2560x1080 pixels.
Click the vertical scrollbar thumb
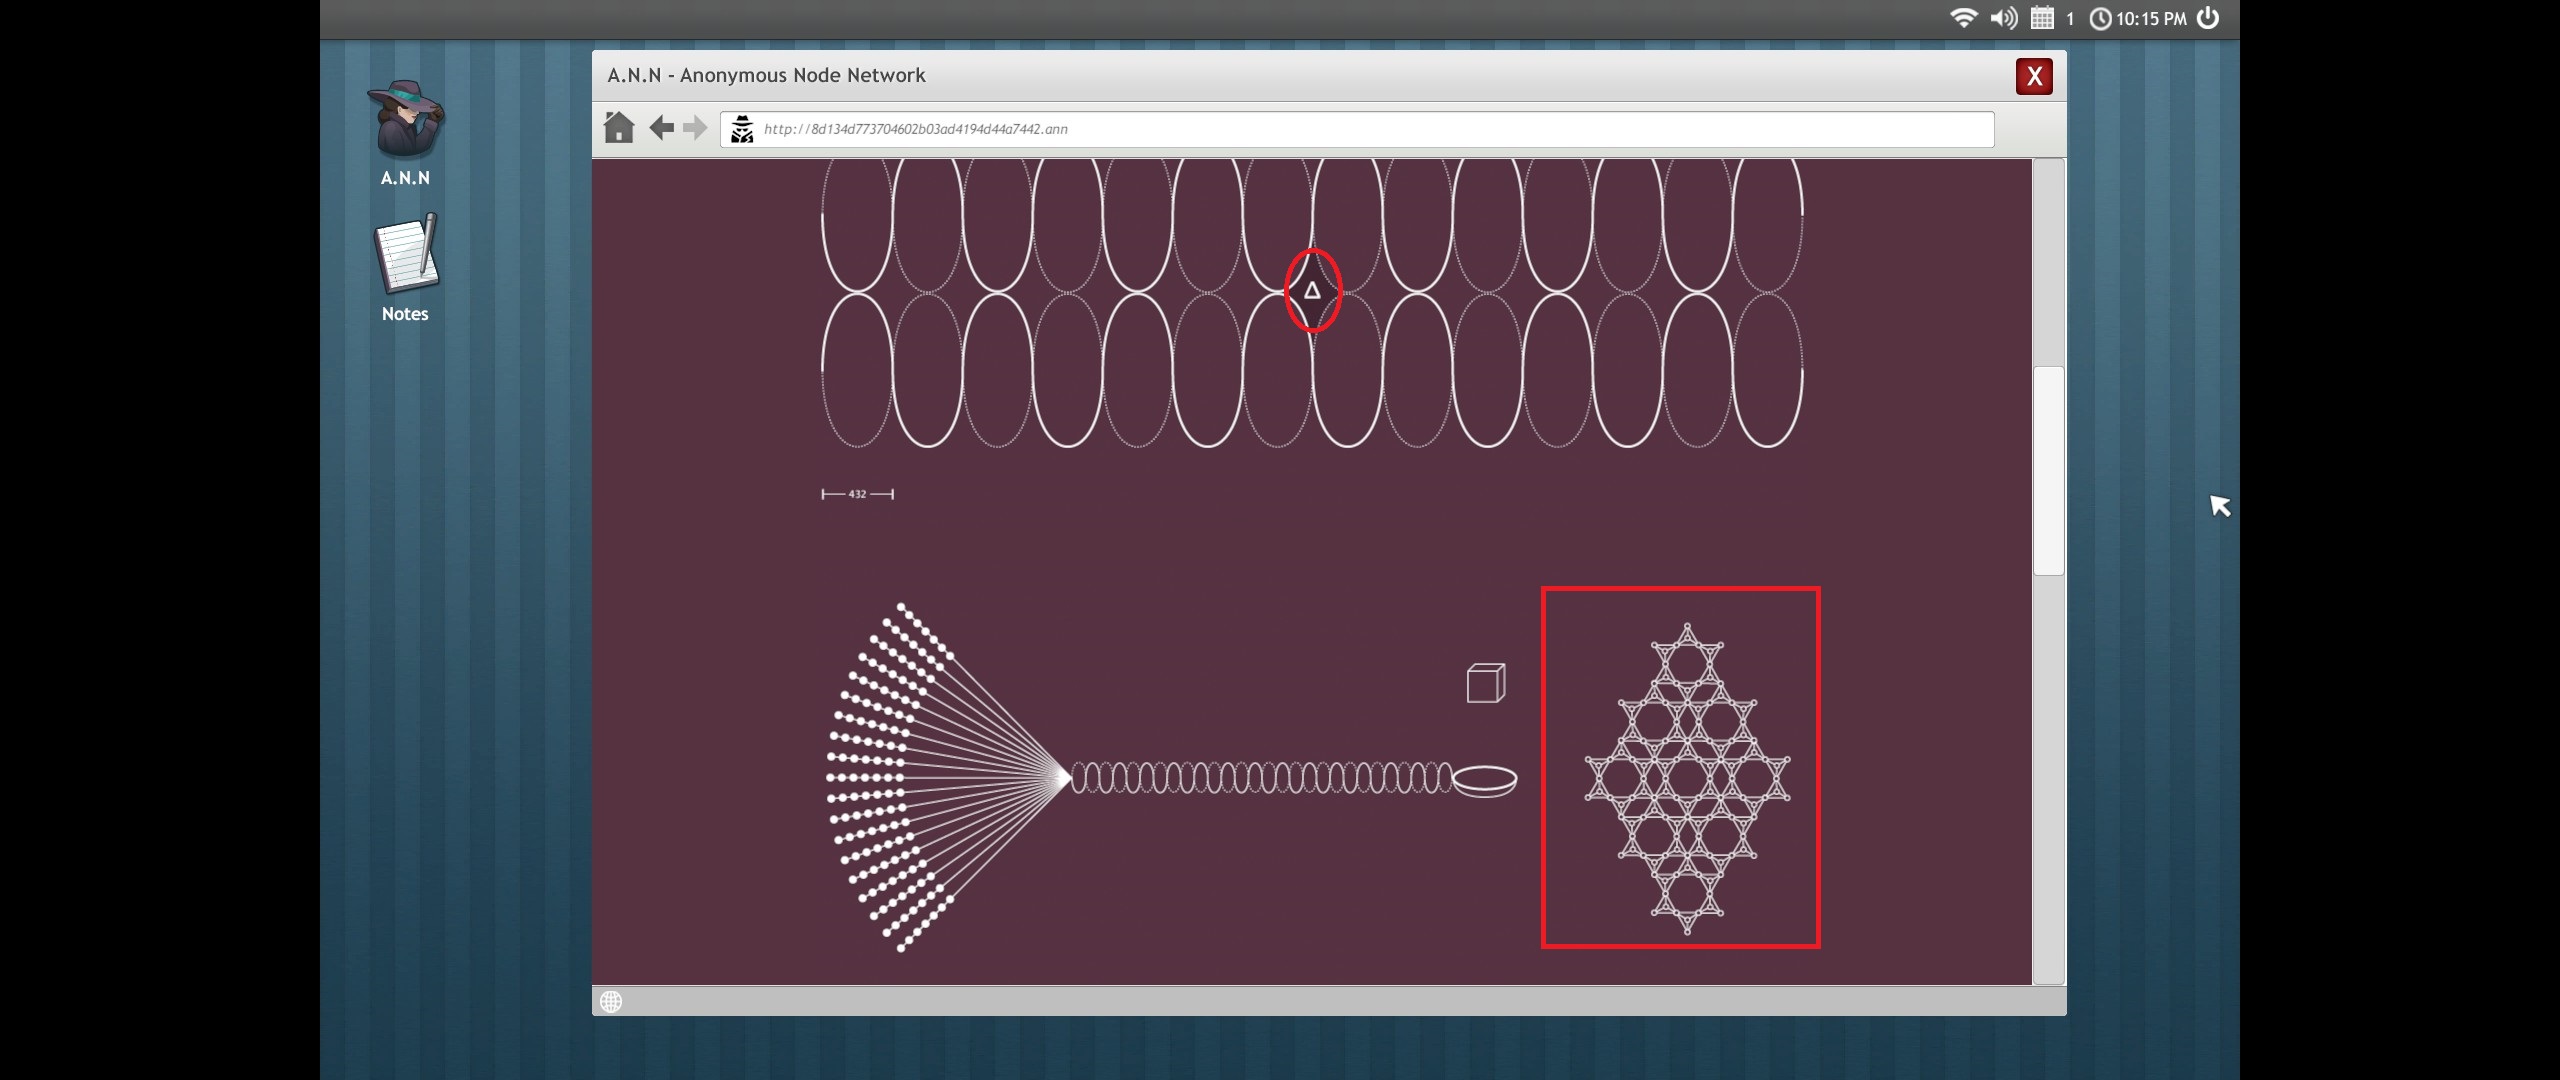pyautogui.click(x=2048, y=470)
